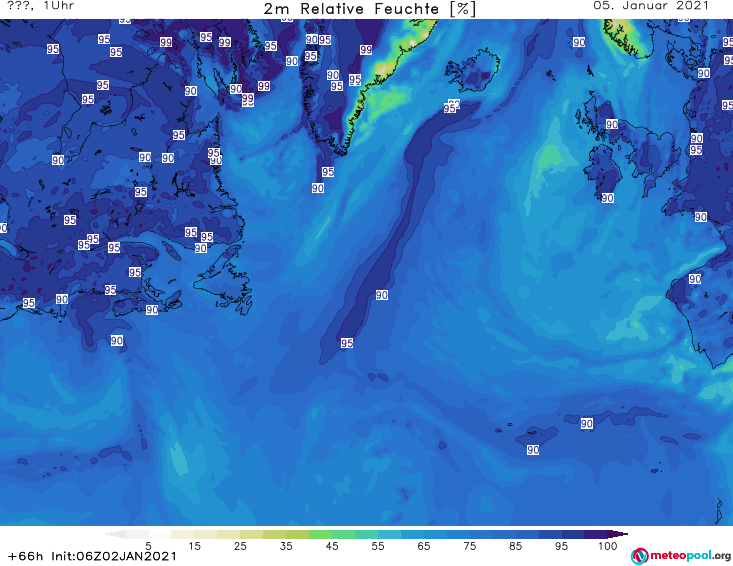Click the '15' label under the color scale
This screenshot has height=566, width=733.
pyautogui.click(x=194, y=546)
